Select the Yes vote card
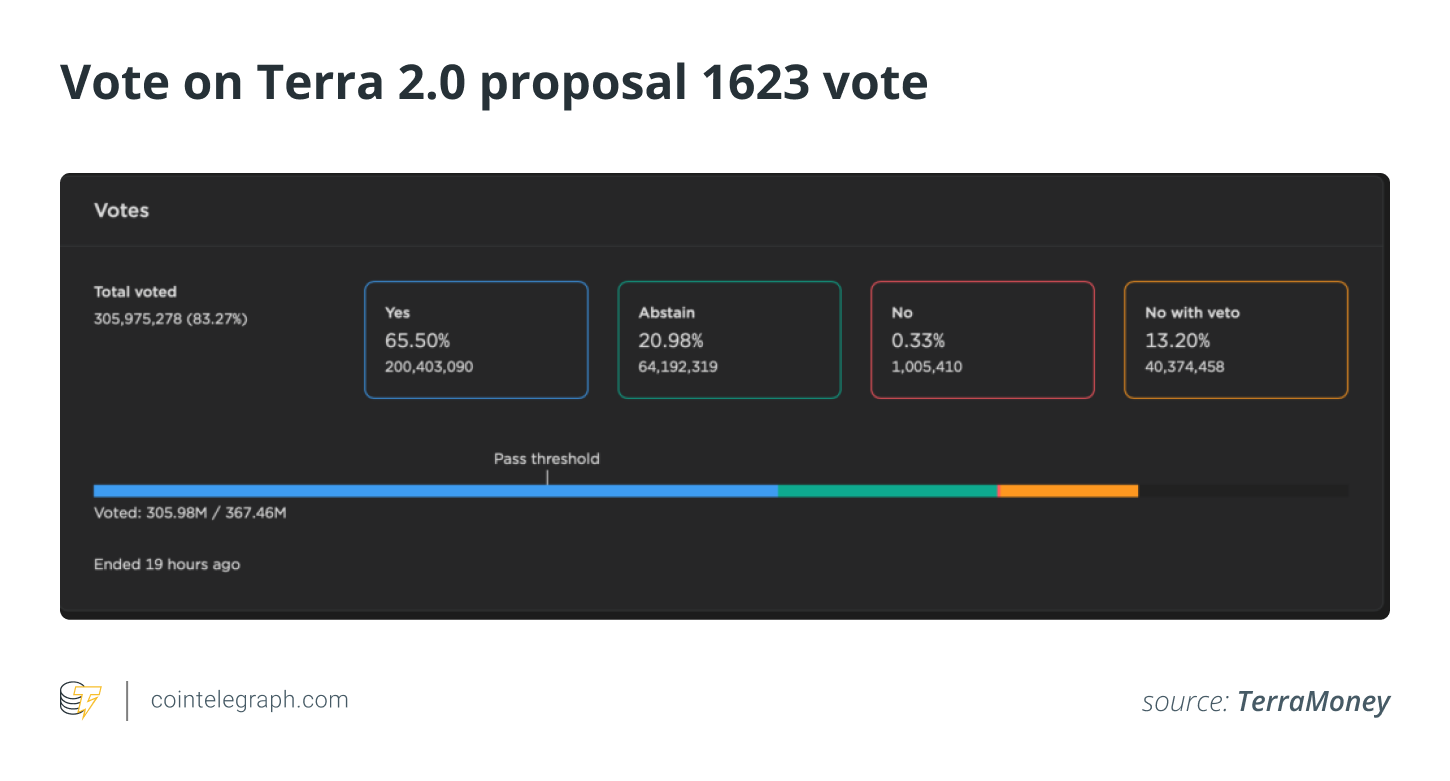 click(476, 340)
